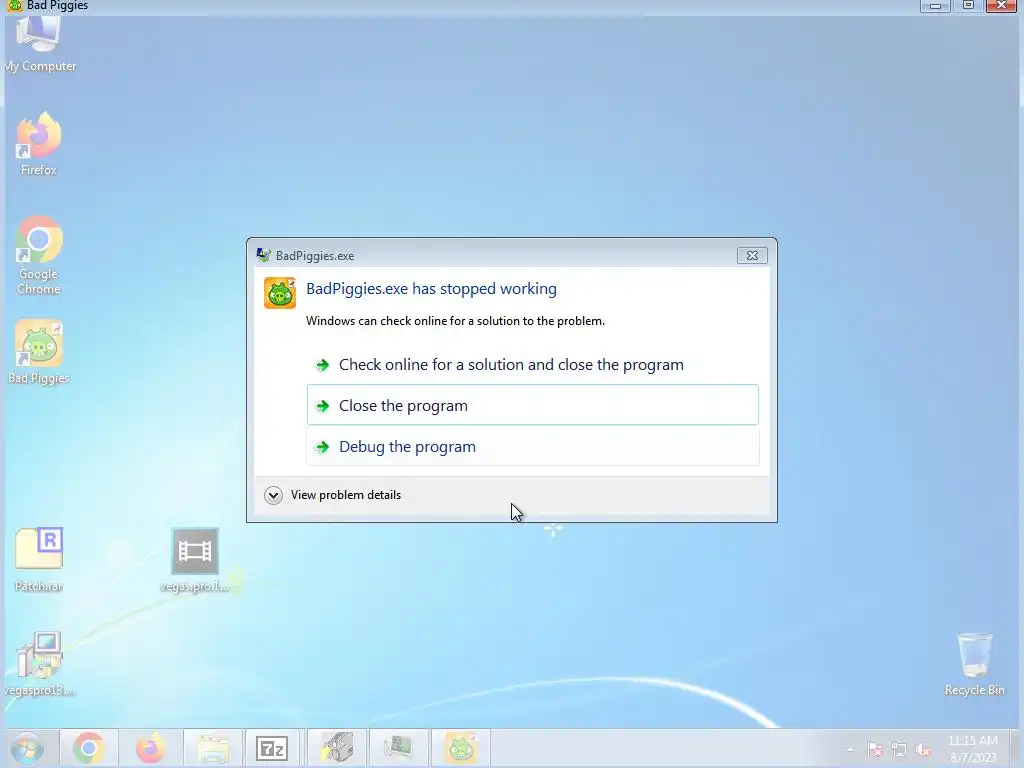Expand View problem details chevron
This screenshot has width=1024, height=768.
273,495
